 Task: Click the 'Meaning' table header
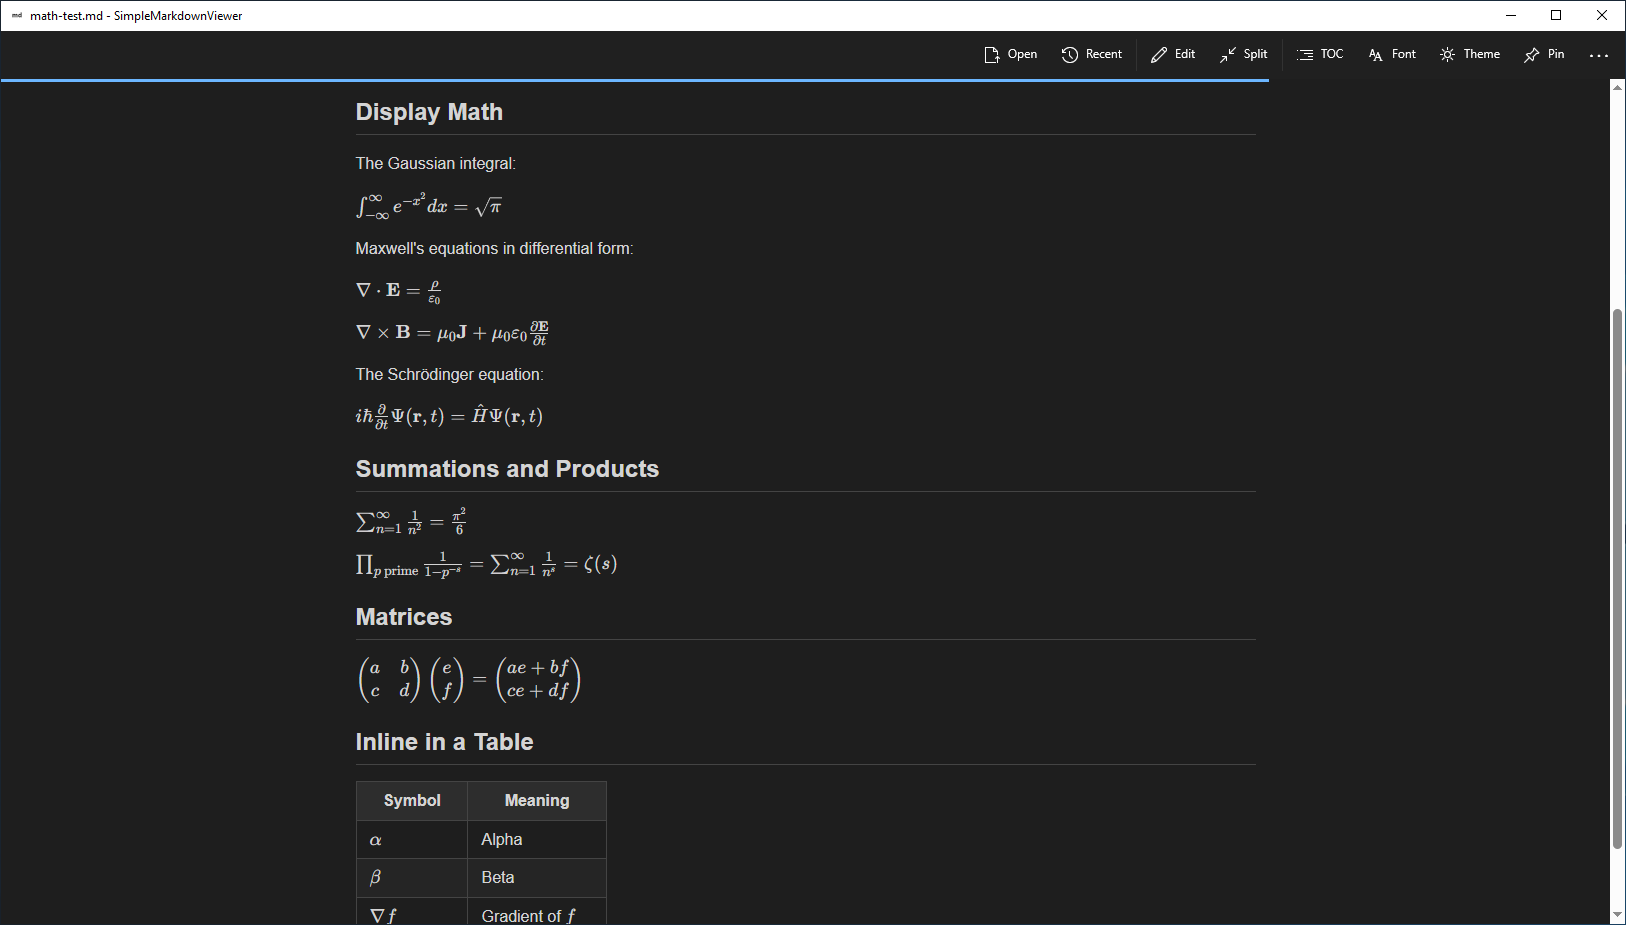[x=537, y=800]
